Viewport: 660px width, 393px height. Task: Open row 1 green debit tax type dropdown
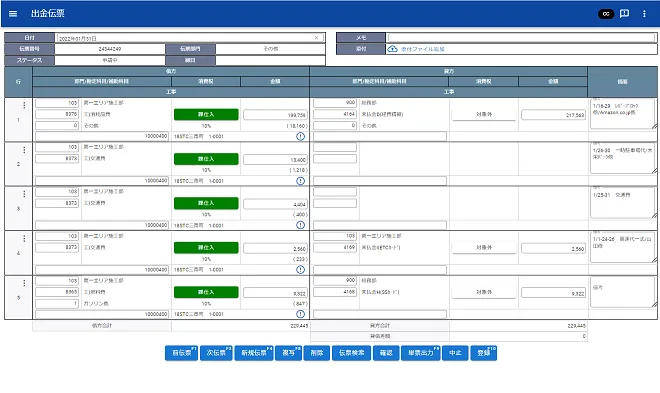(206, 114)
